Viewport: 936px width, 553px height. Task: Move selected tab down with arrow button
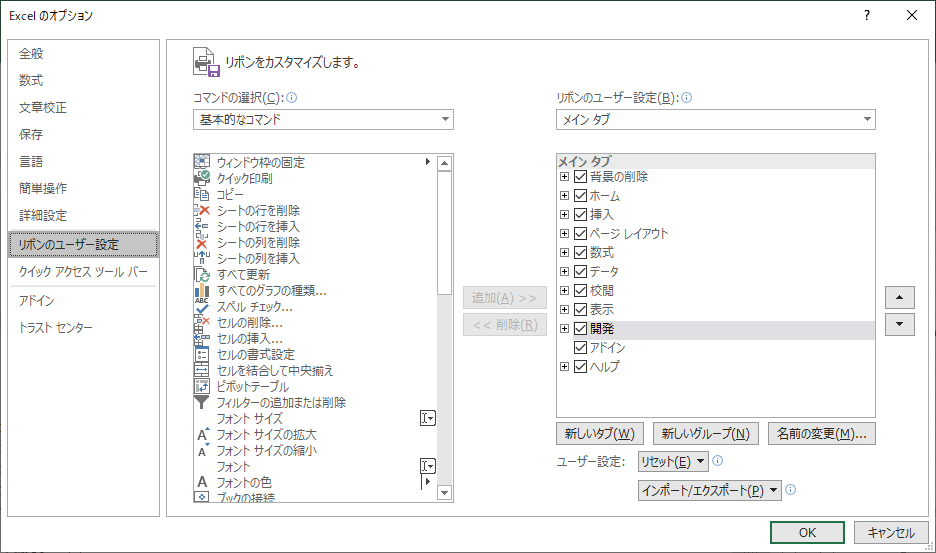point(900,324)
